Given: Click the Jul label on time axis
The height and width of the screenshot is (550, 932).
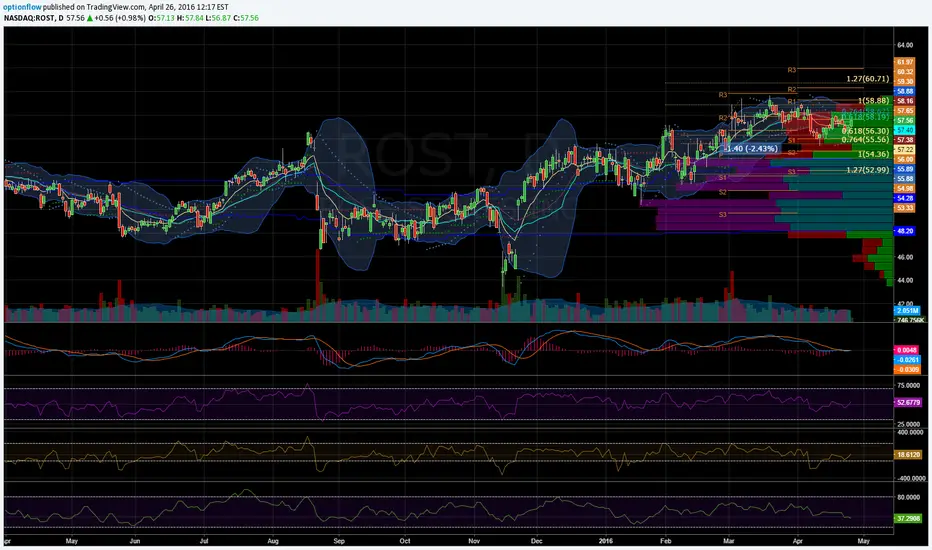Looking at the screenshot, I should pos(204,541).
